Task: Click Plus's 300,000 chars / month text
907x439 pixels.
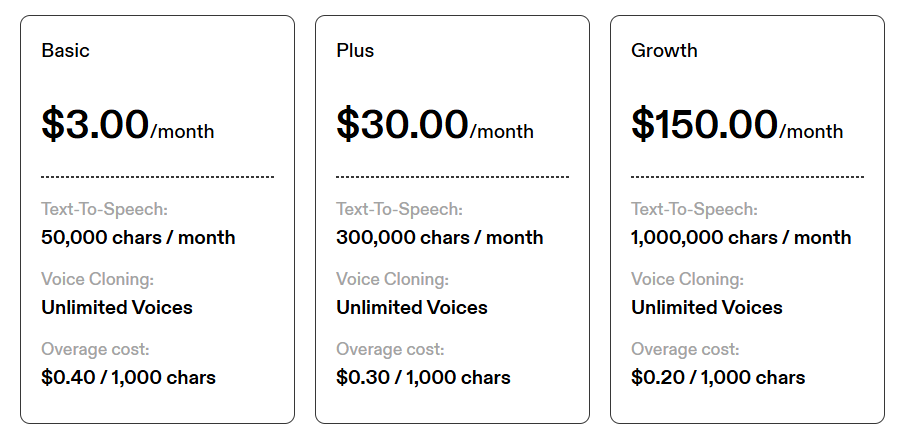Action: tap(439, 237)
